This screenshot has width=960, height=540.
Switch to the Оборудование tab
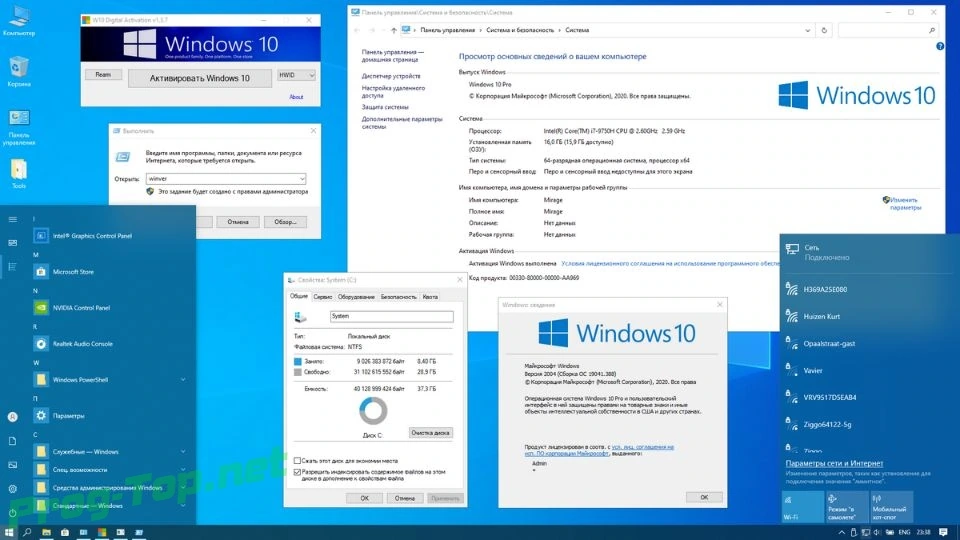click(x=356, y=297)
